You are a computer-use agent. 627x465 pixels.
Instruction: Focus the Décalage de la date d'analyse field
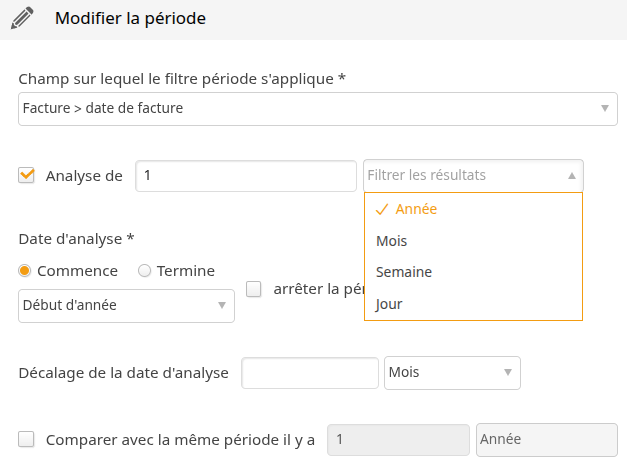pos(310,373)
